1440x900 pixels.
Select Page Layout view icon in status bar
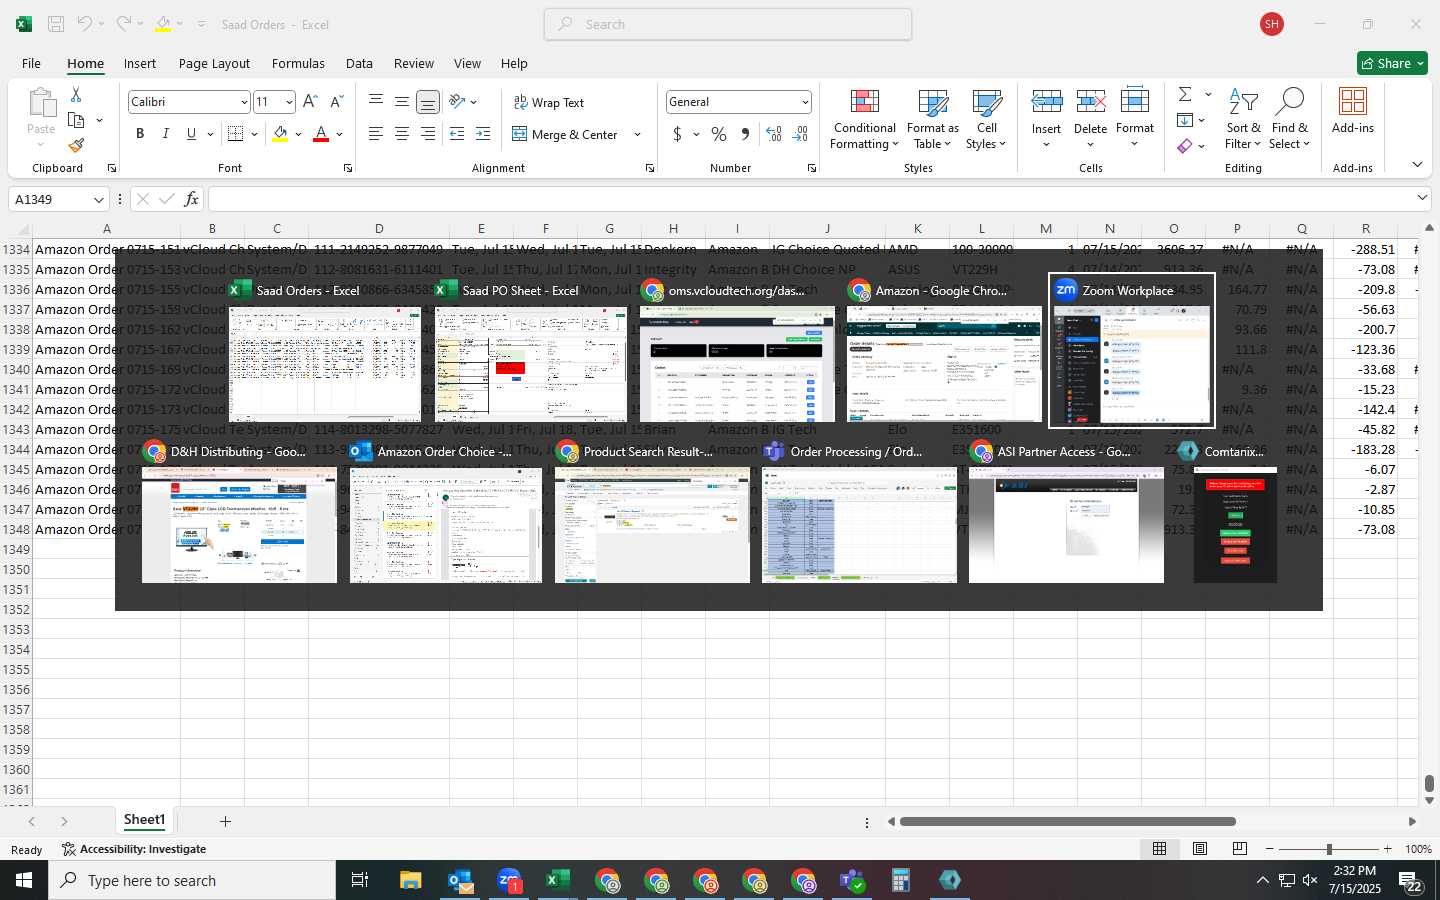[1200, 849]
